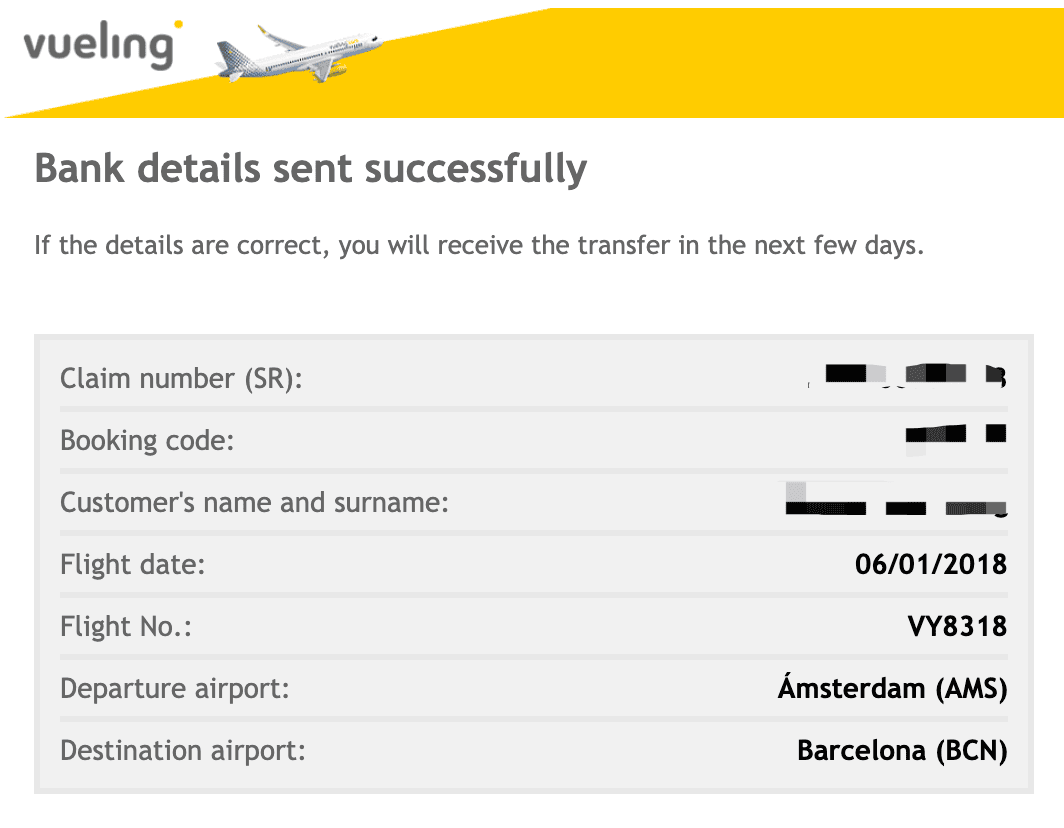Click the 'Destination airport:' label
This screenshot has width=1064, height=828.
click(x=183, y=751)
